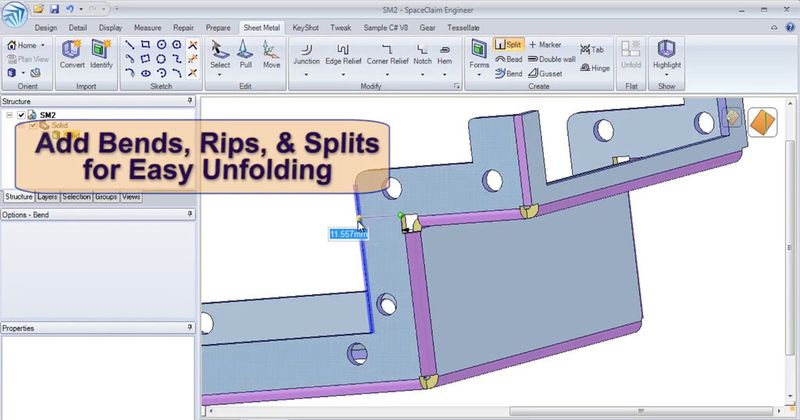Minimize the ribbon with the caret icon
Viewport: 800px width, 420px height.
pos(774,28)
